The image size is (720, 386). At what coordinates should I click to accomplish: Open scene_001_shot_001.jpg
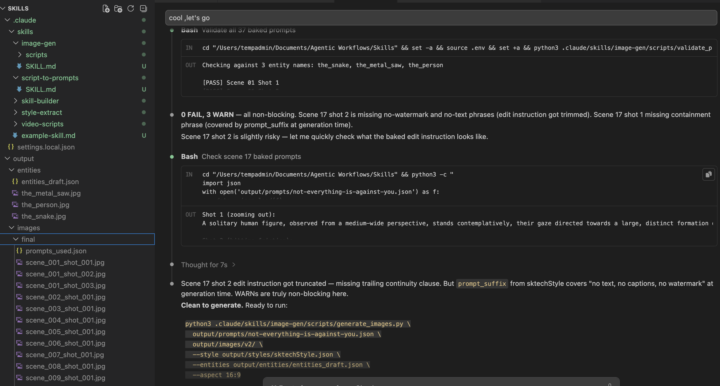click(x=65, y=263)
